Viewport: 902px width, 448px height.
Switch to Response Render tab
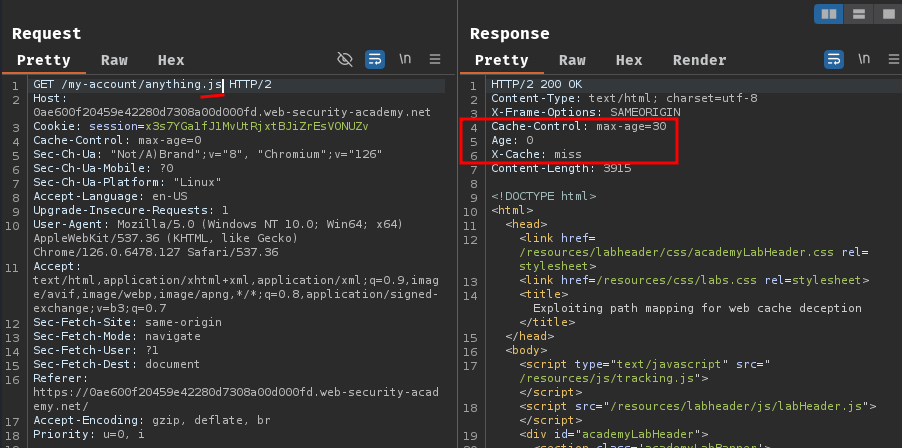[700, 60]
